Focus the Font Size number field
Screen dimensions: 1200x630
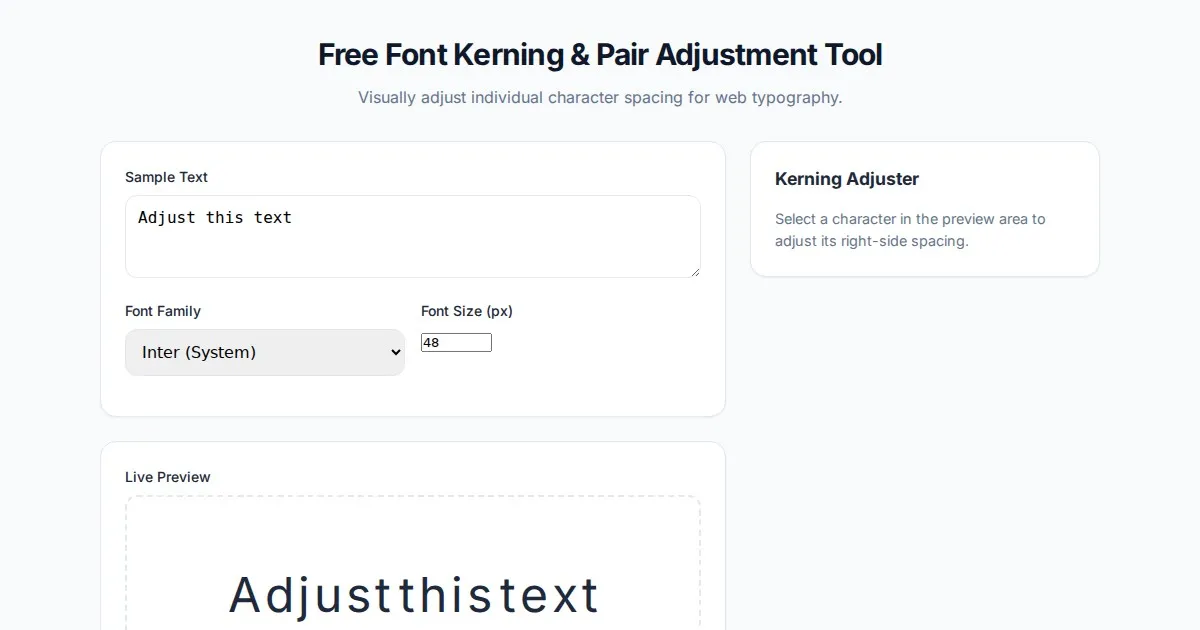point(456,343)
